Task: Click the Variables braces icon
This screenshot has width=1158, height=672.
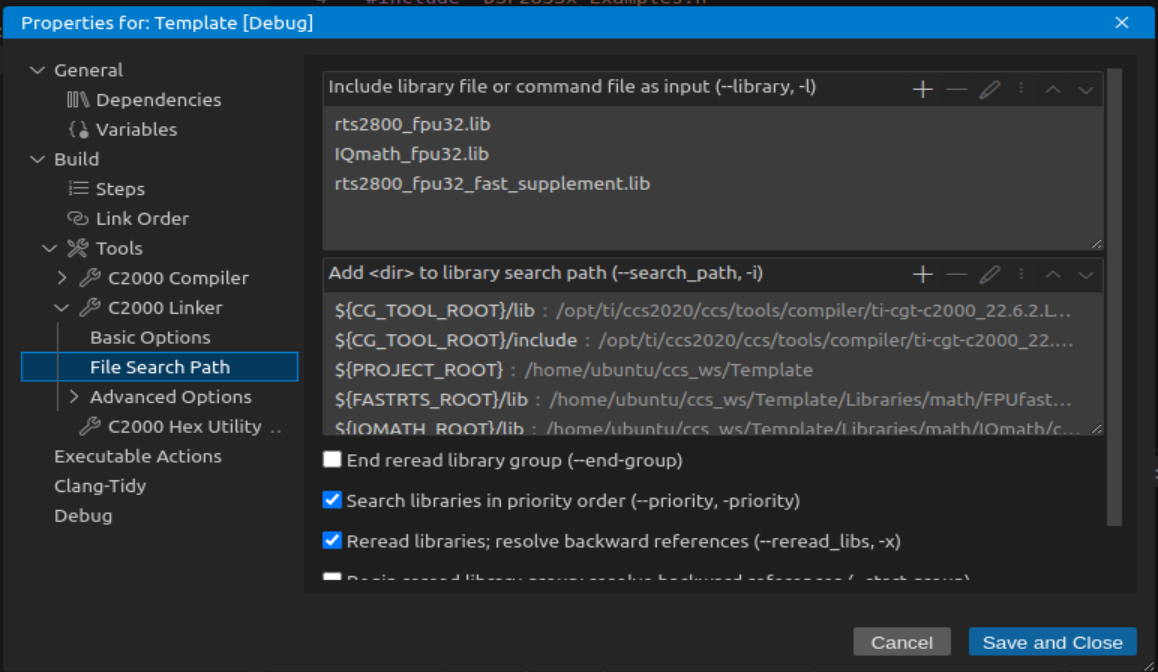Action: point(78,129)
